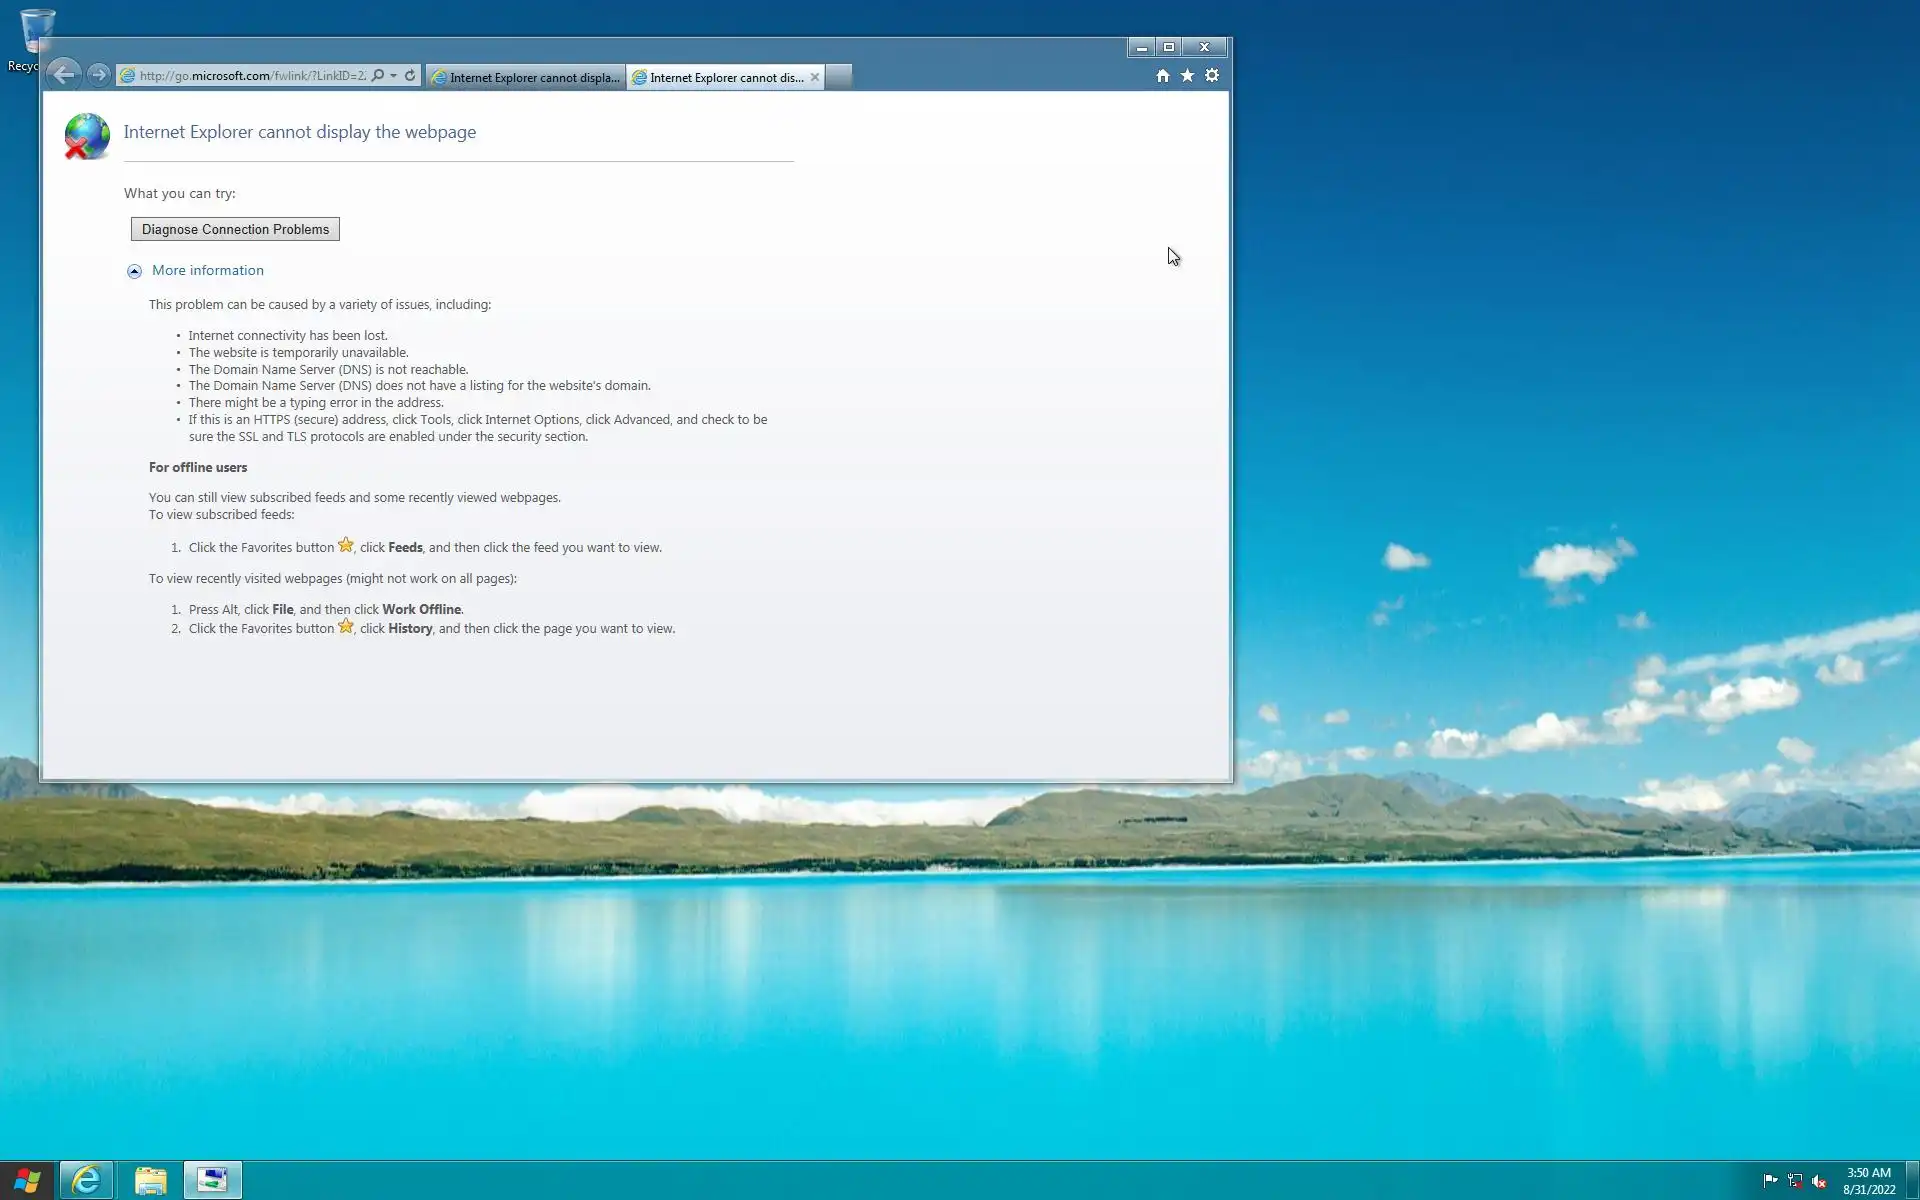
Task: Click the Start button
Action: point(27,1180)
